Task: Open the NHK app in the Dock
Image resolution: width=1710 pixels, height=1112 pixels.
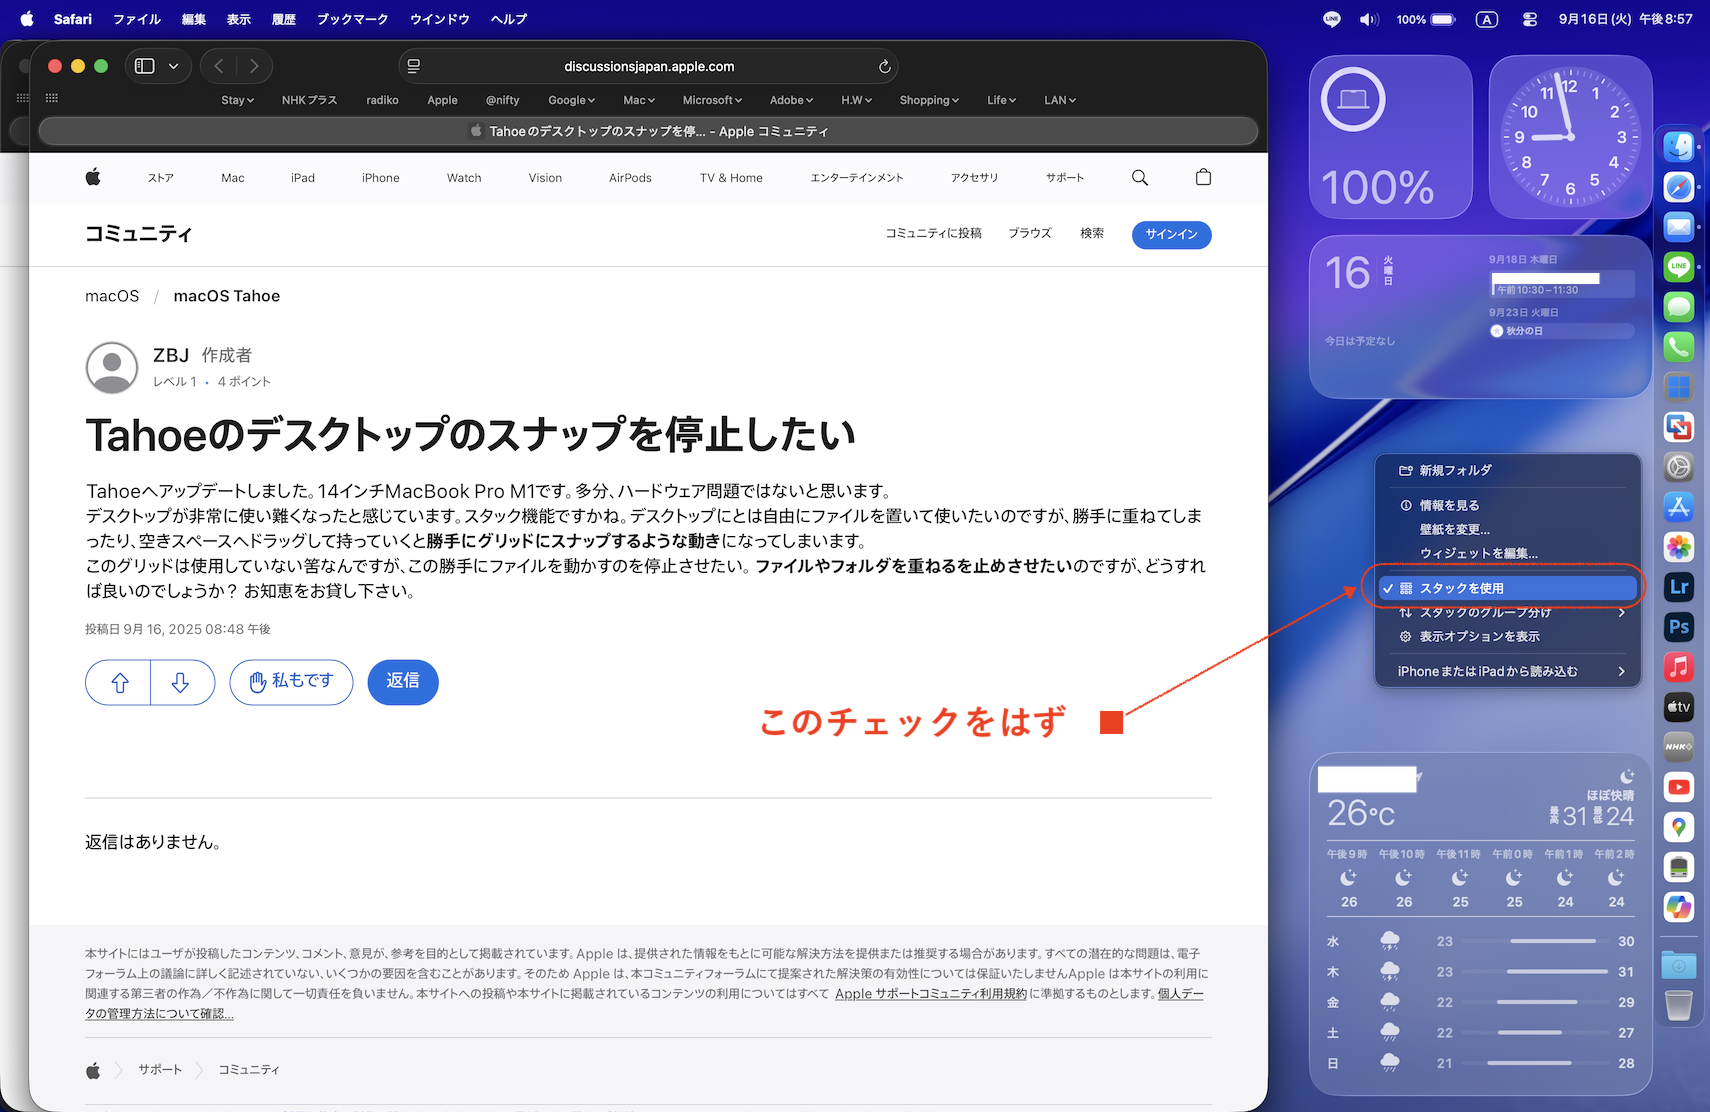Action: [x=1679, y=747]
